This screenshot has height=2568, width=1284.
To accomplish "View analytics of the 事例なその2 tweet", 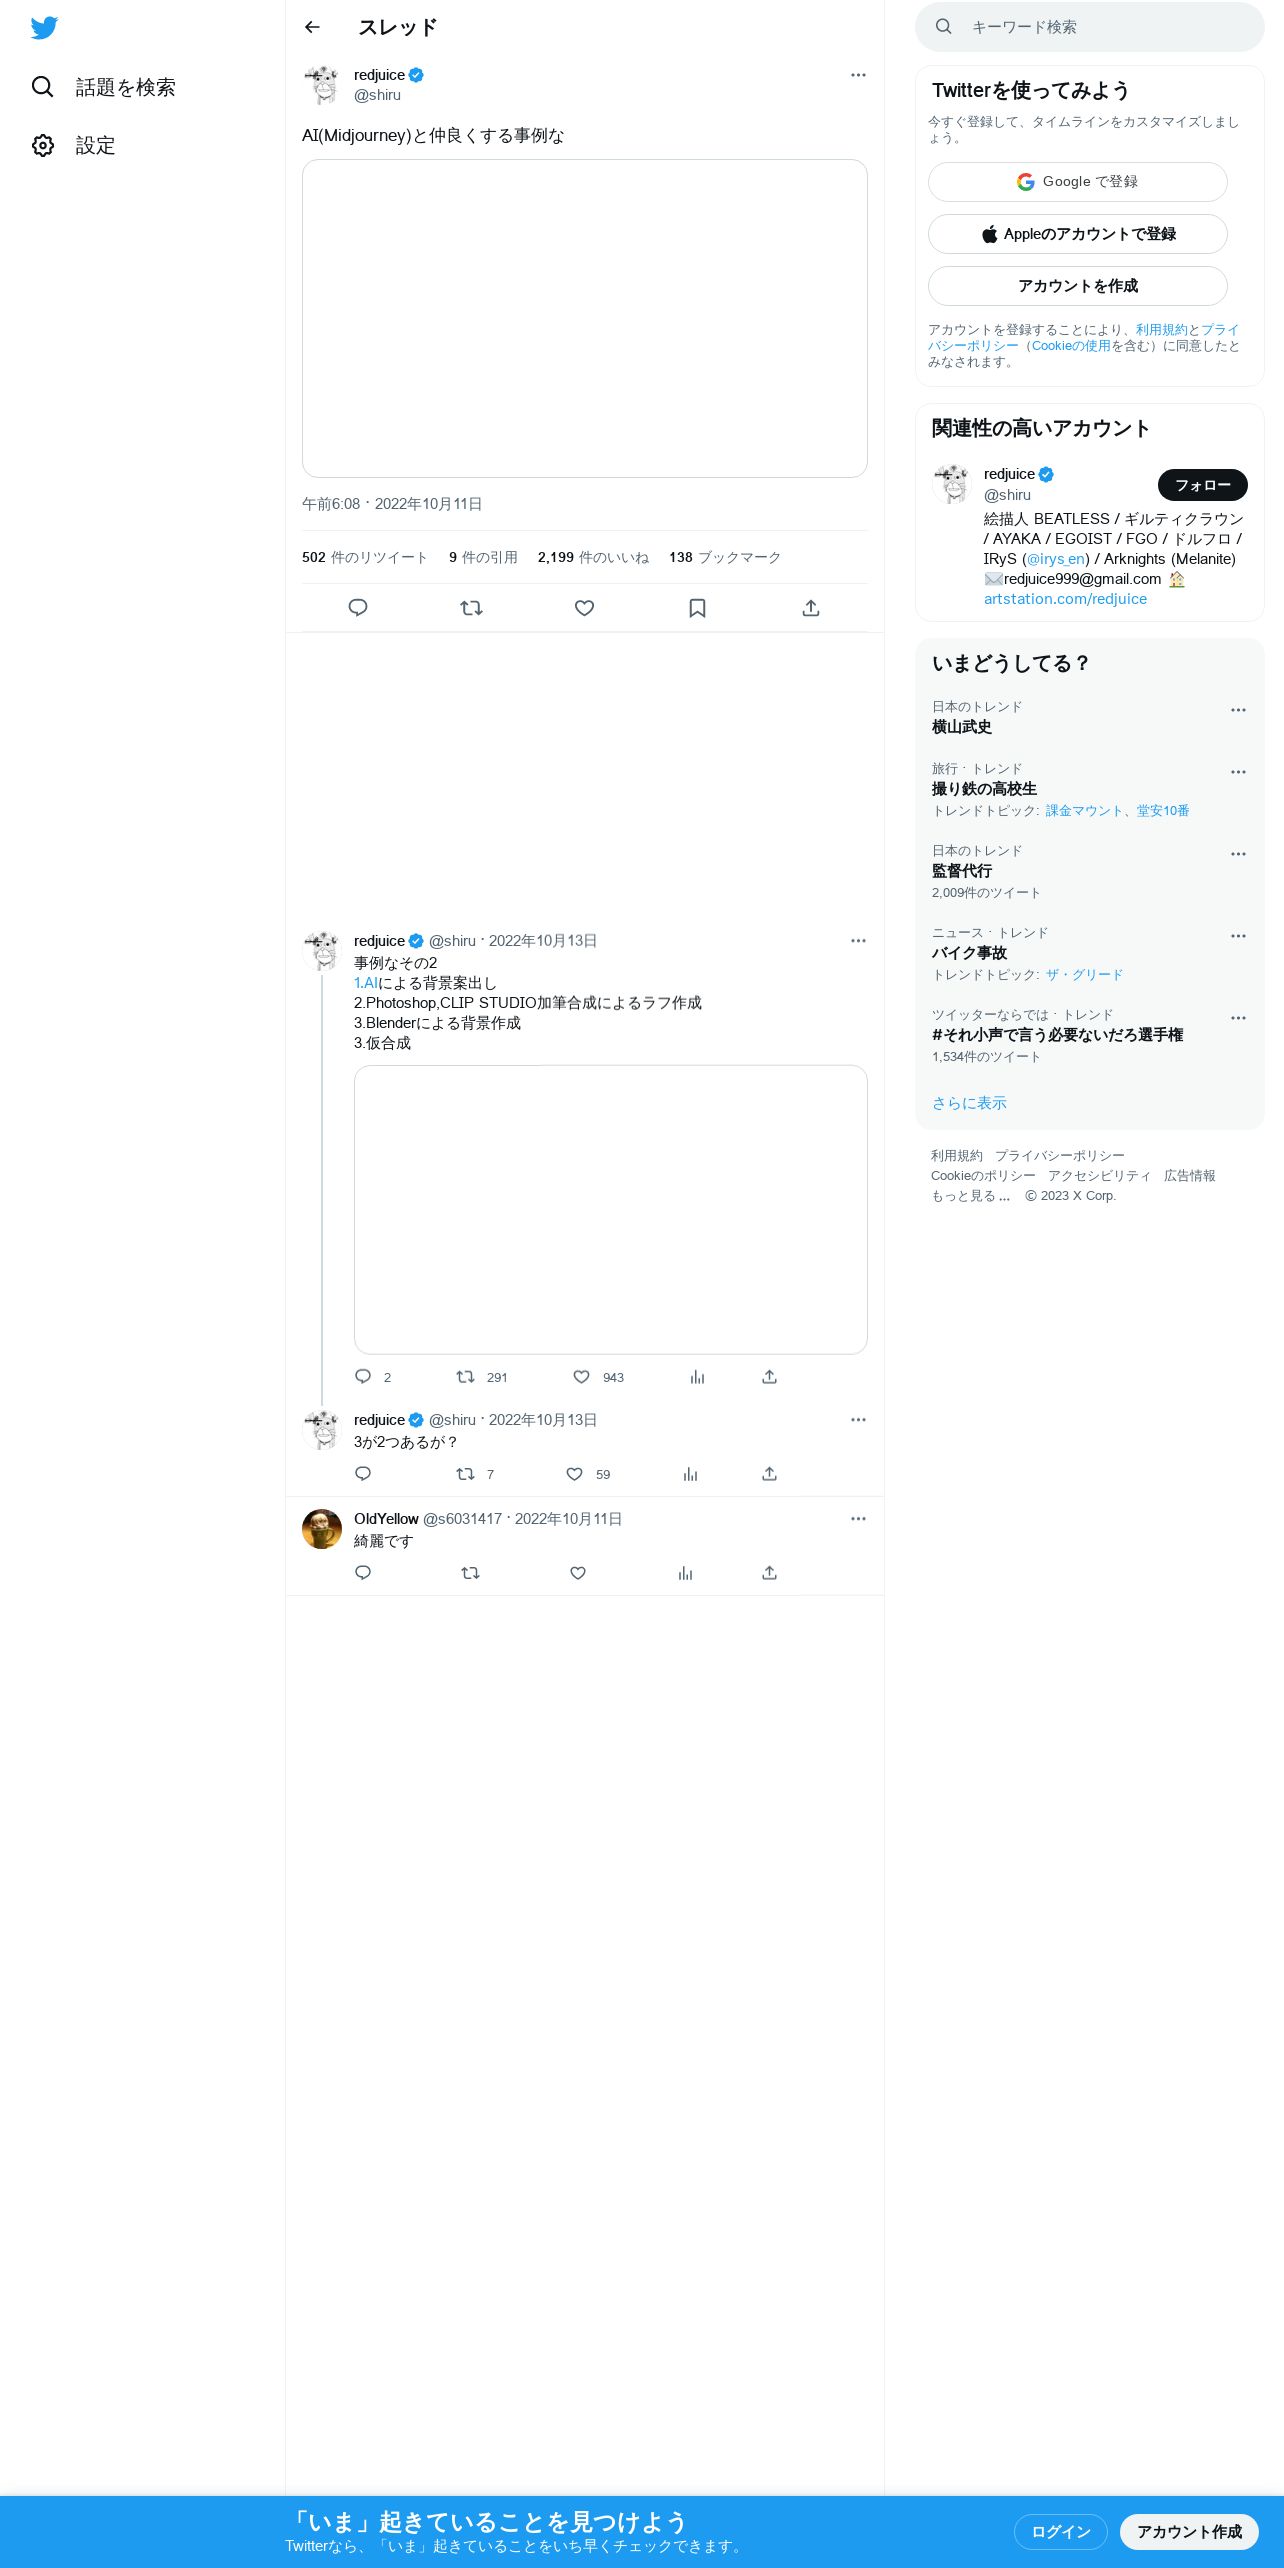I will click(697, 1377).
